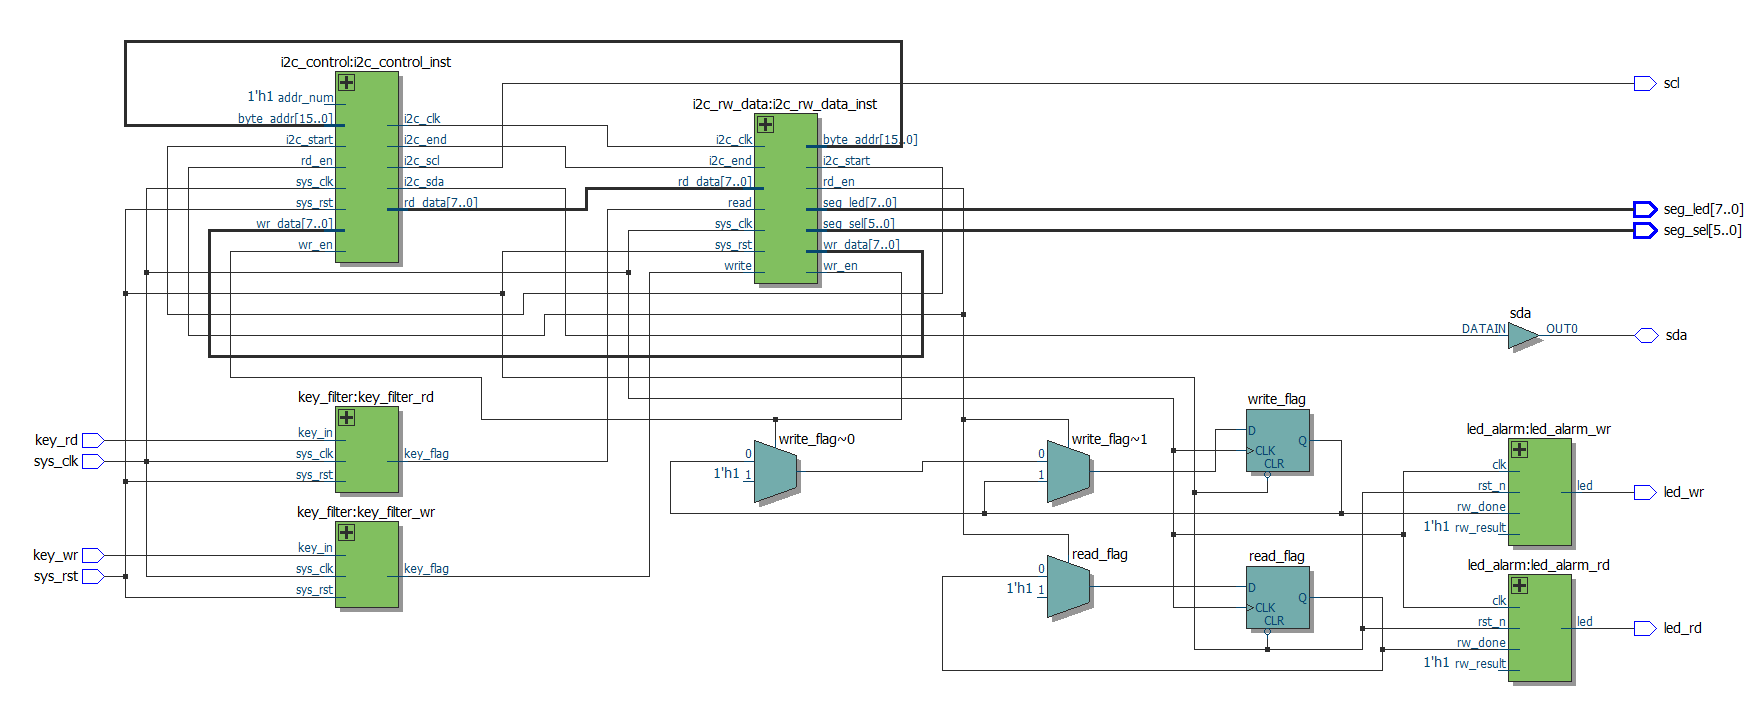1761x713 pixels.
Task: Expand the i2c_rw_data_inst block plus icon
Action: click(765, 124)
